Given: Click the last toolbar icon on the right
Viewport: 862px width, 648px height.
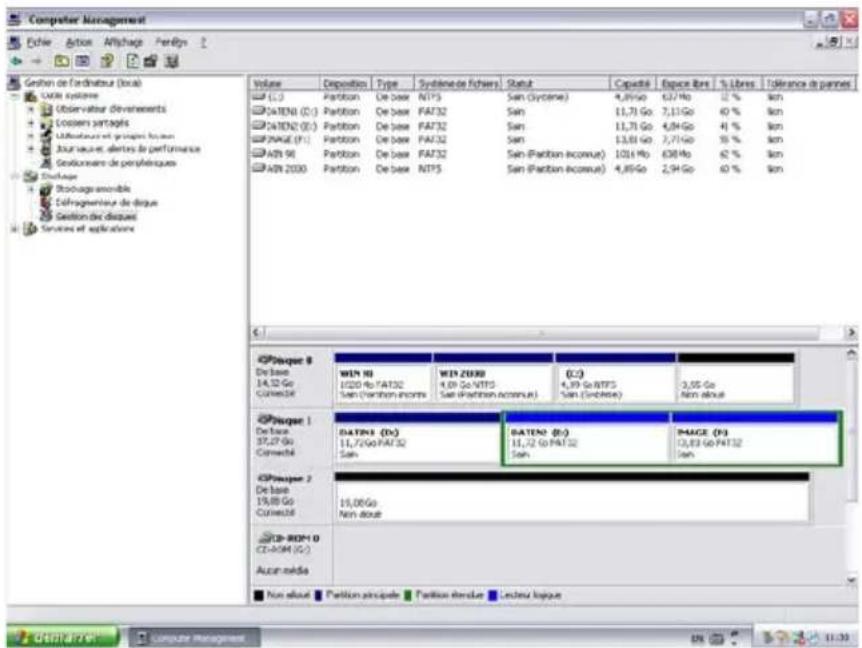Looking at the screenshot, I should pyautogui.click(x=172, y=61).
